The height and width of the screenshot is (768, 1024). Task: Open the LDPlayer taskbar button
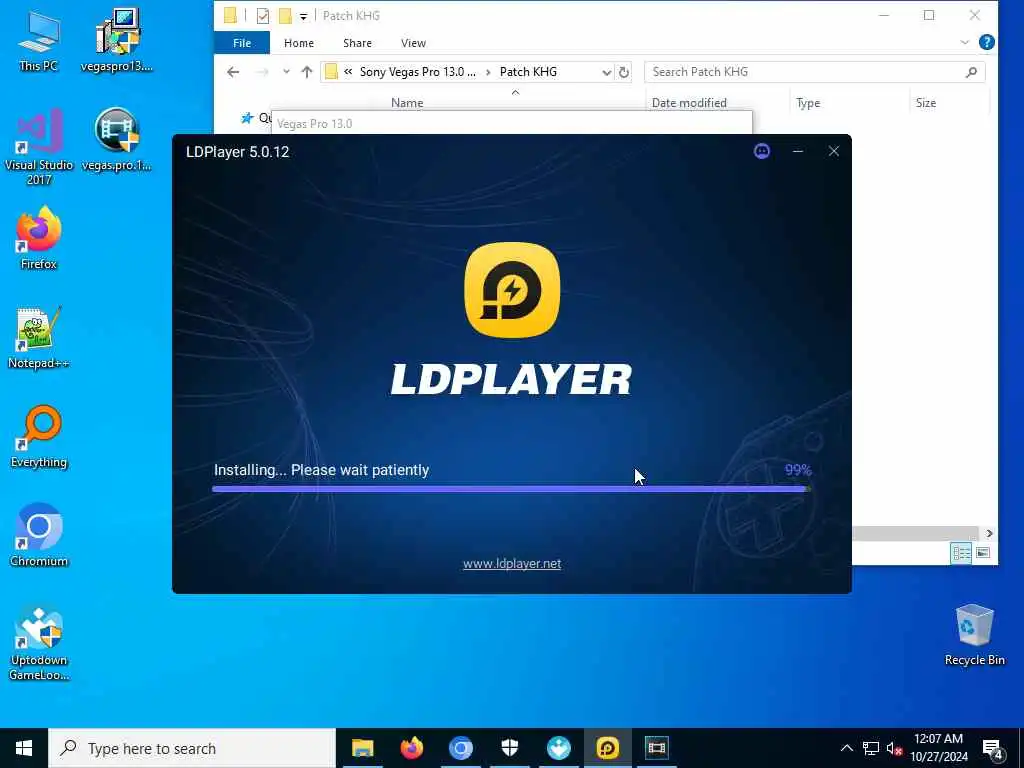pyautogui.click(x=607, y=748)
